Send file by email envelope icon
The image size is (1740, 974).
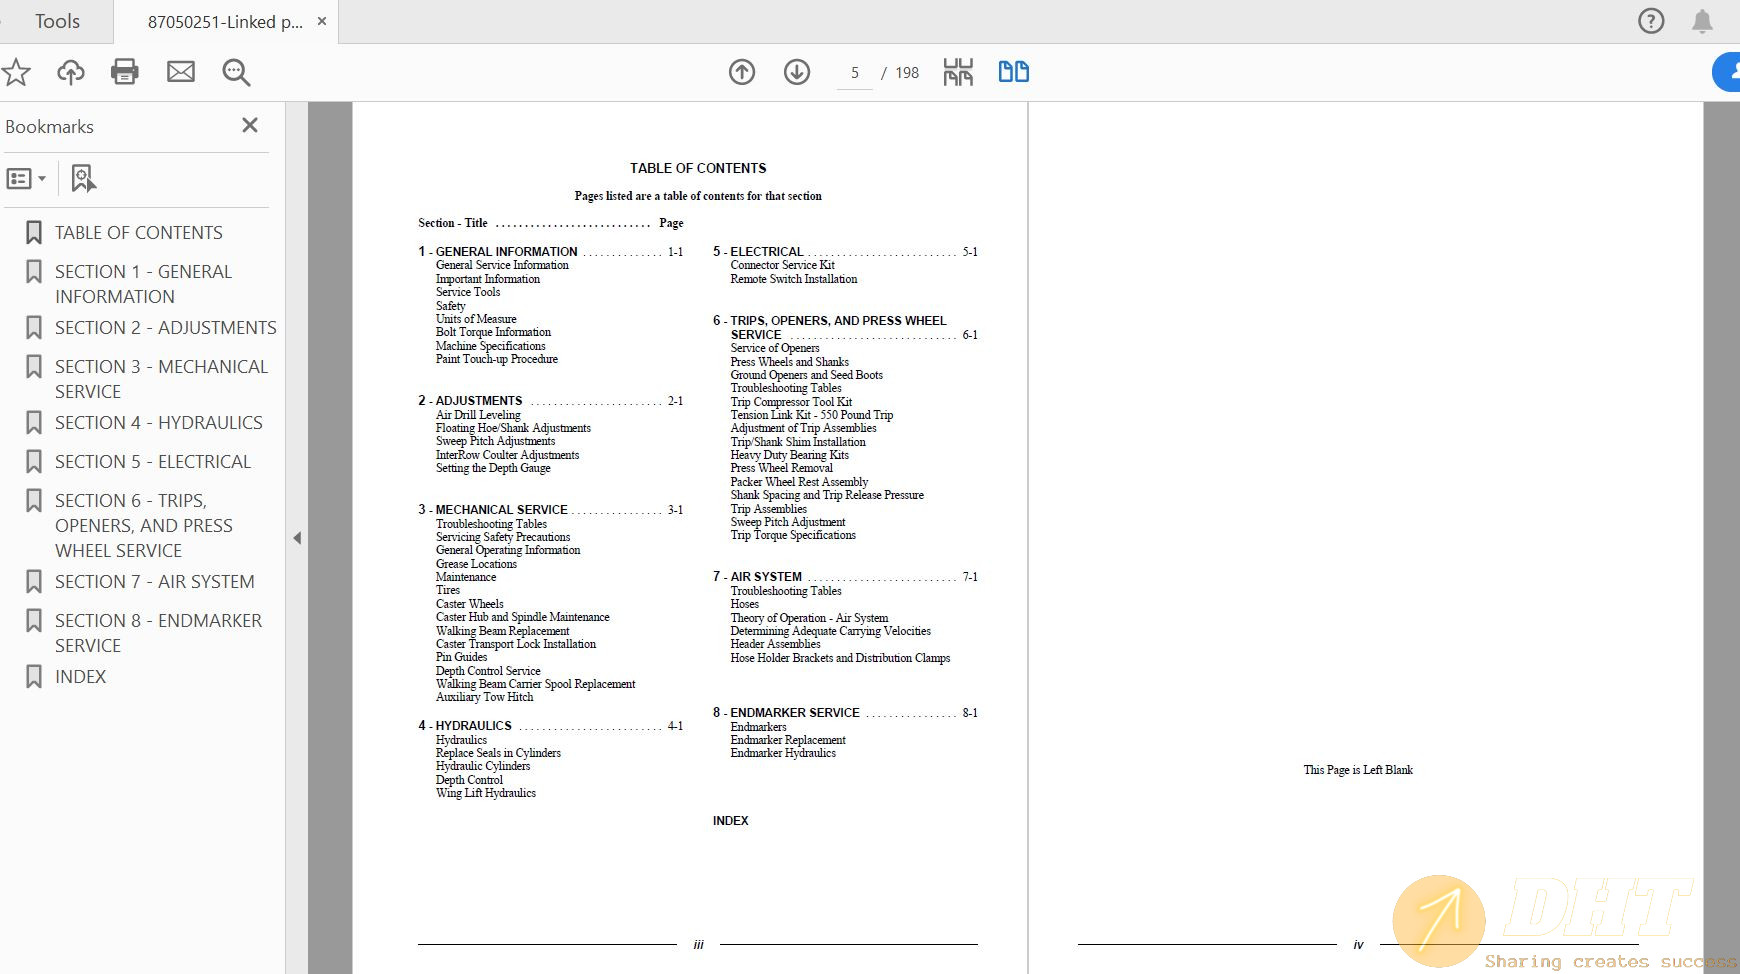[181, 72]
